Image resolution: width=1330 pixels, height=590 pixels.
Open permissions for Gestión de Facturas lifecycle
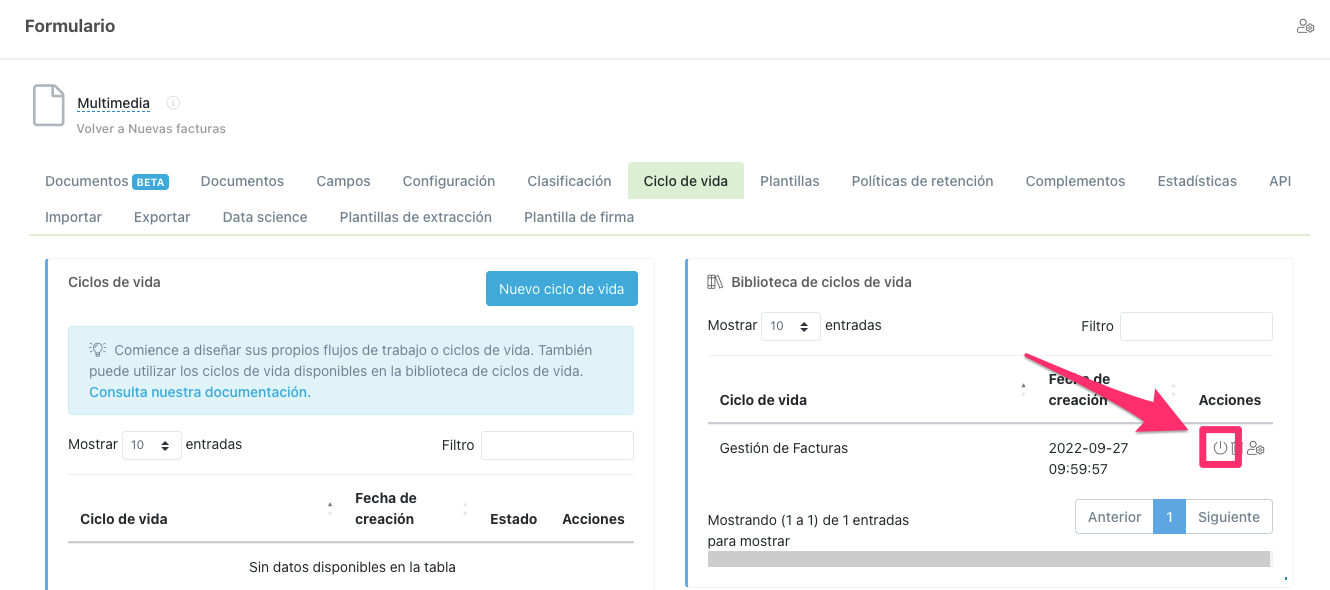(1255, 448)
